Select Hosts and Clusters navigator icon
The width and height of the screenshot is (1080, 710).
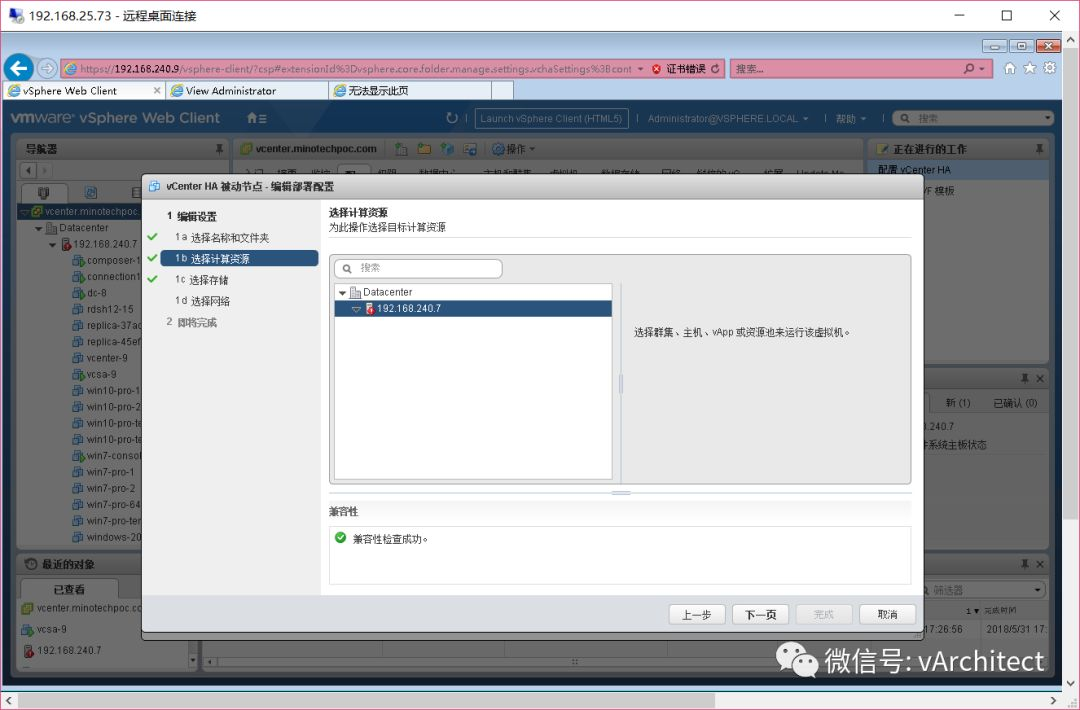coord(43,193)
